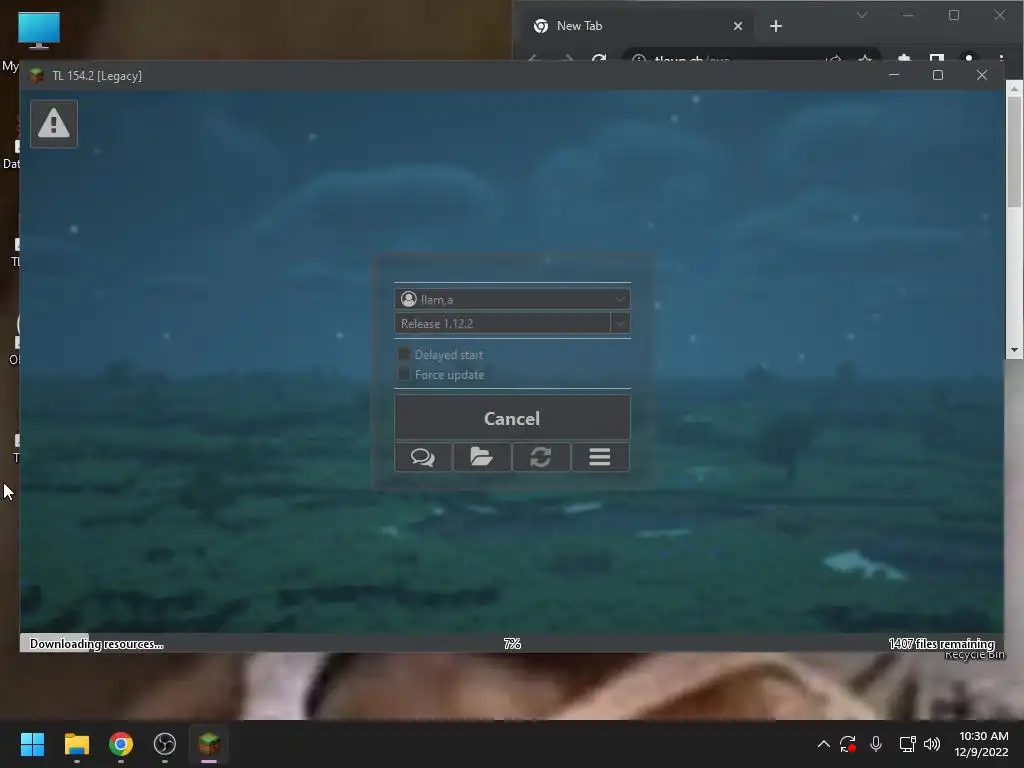Image resolution: width=1024 pixels, height=768 pixels.
Task: Select the My PC monitor desktop icon
Action: click(x=39, y=31)
